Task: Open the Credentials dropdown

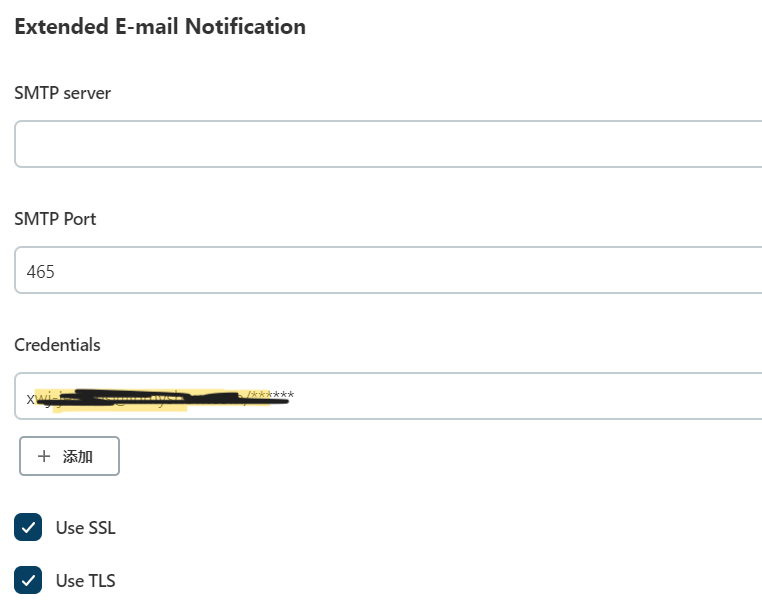Action: click(x=500, y=396)
